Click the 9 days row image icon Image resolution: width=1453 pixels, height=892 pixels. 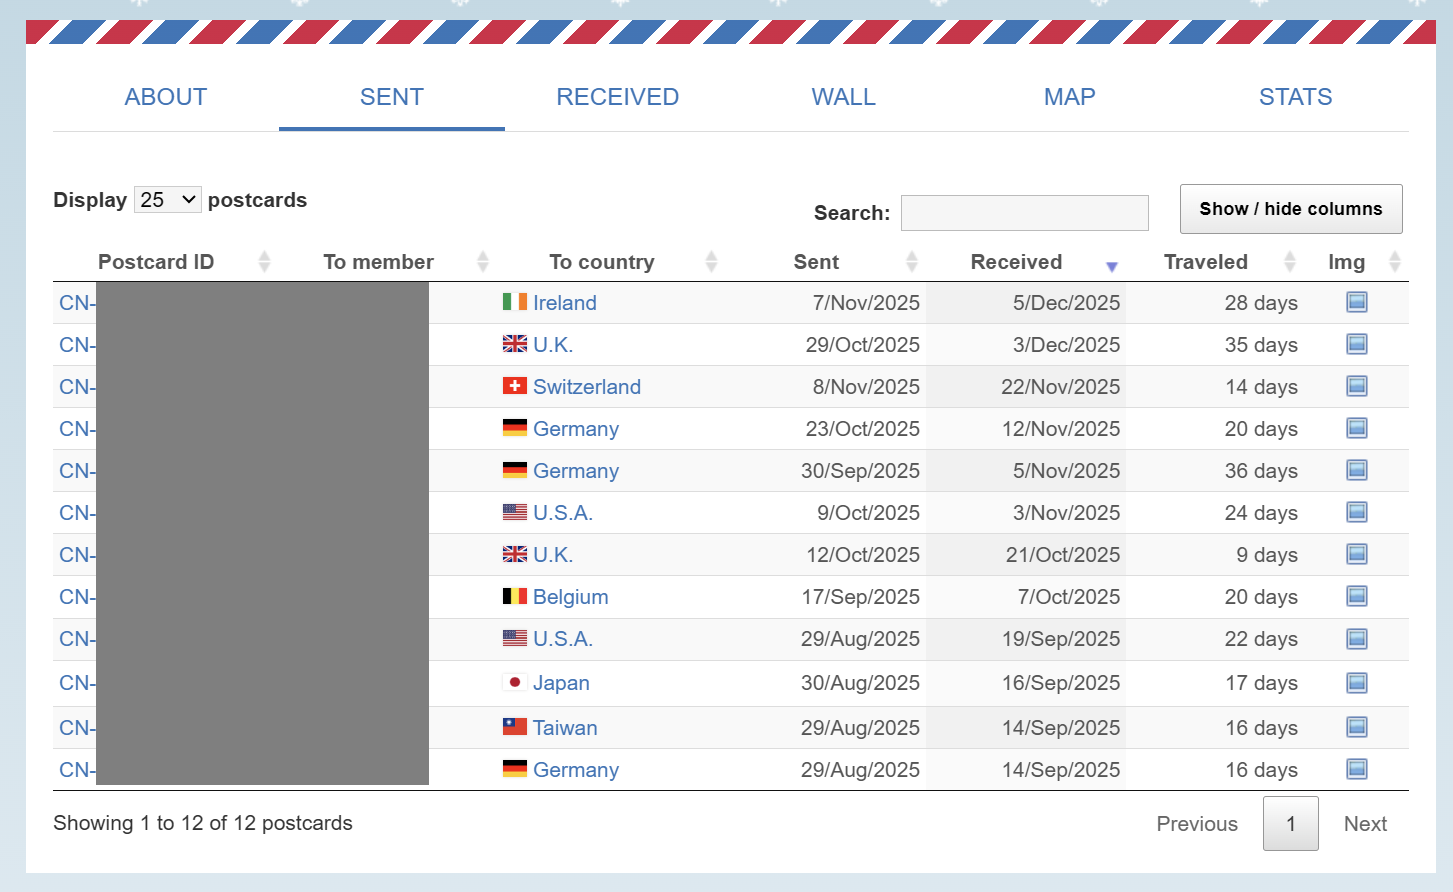pyautogui.click(x=1356, y=554)
